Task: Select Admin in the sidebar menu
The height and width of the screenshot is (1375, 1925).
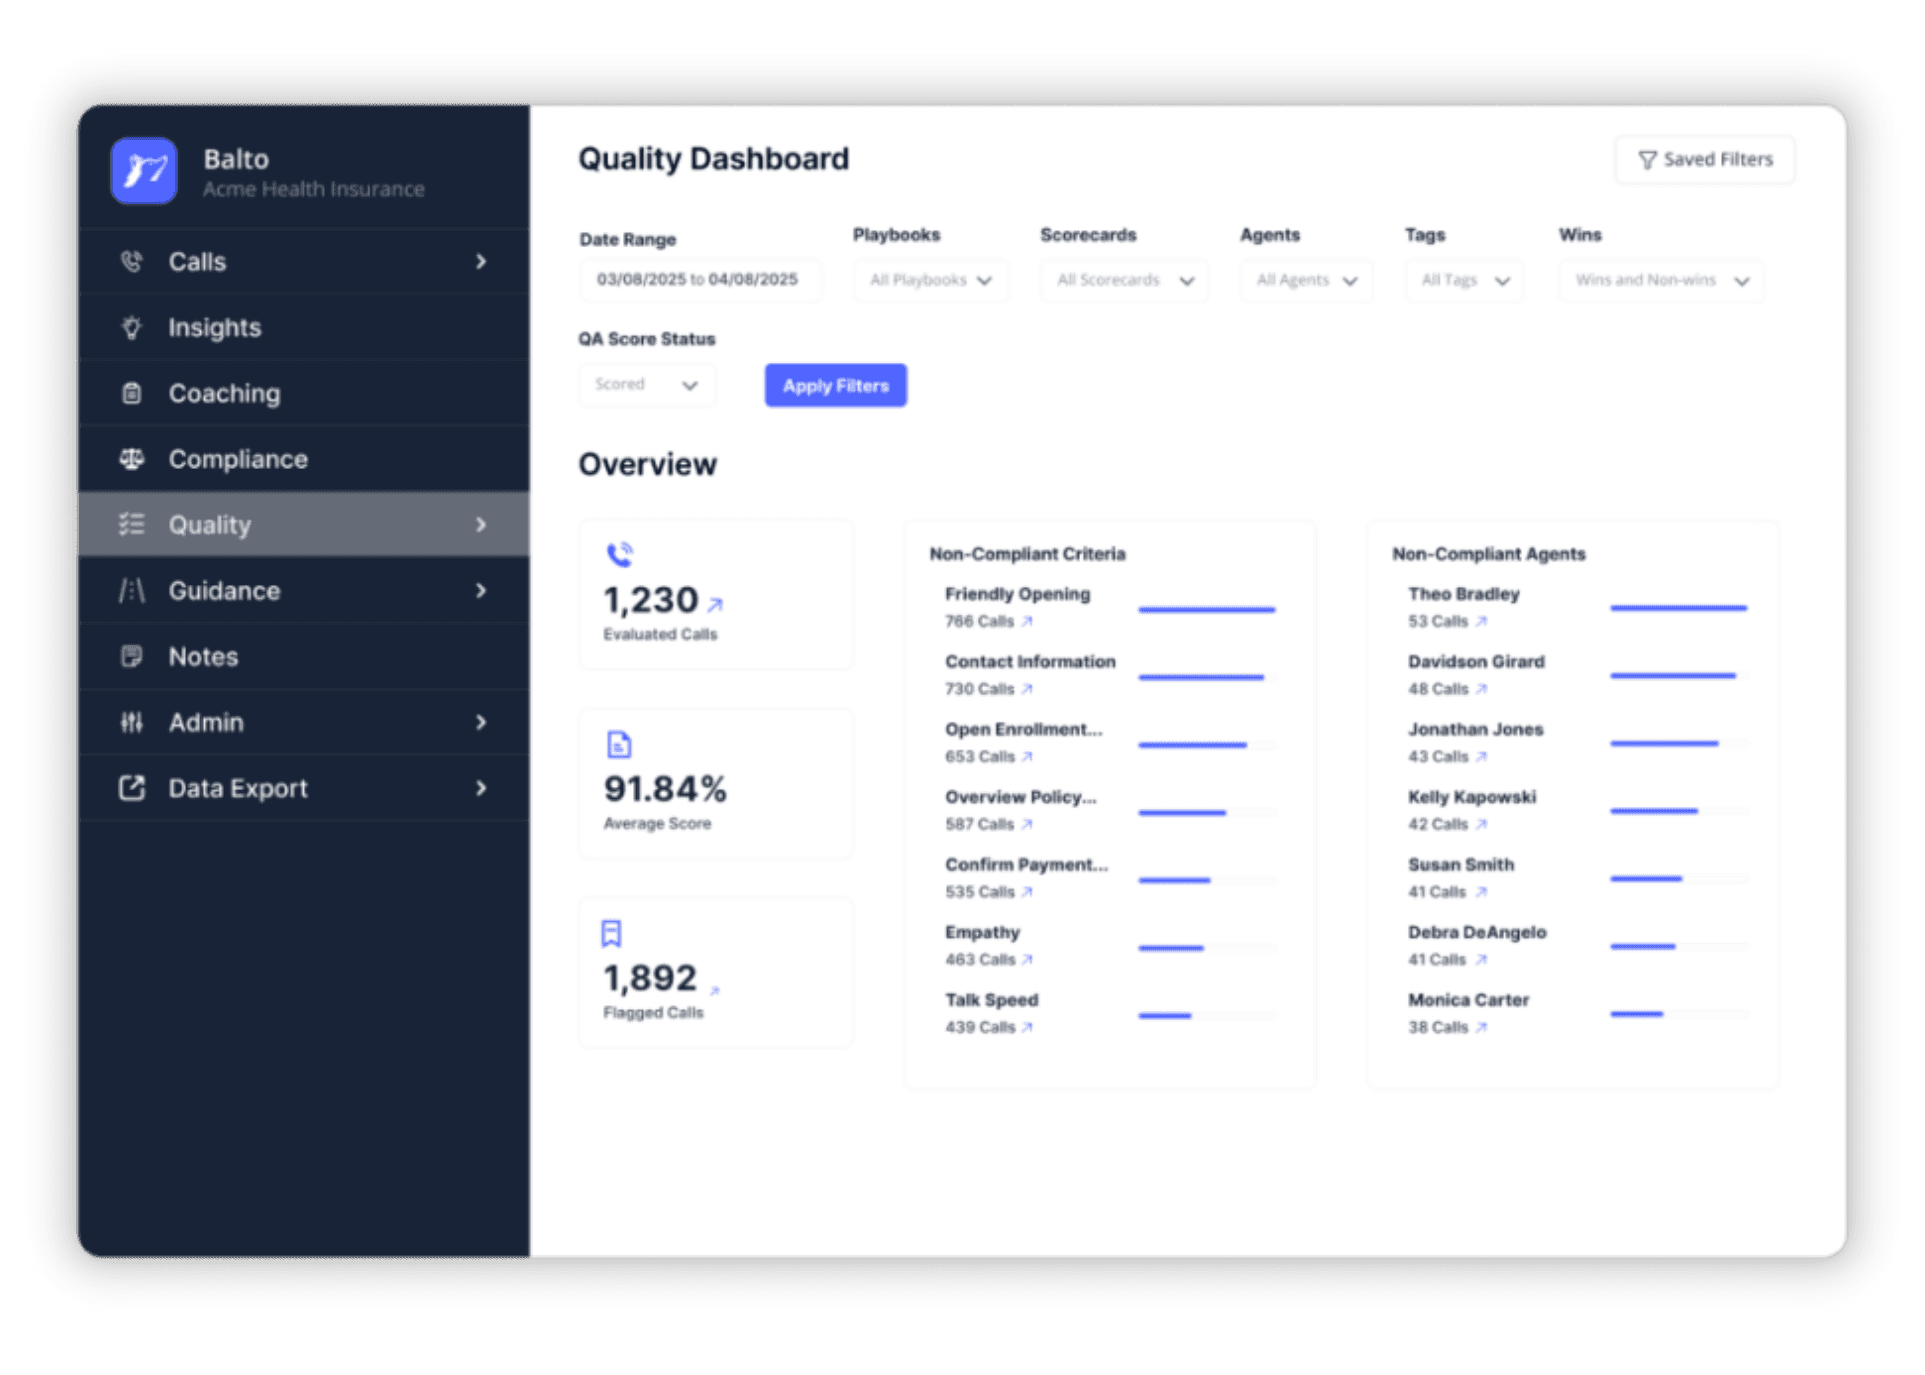Action: click(x=206, y=722)
